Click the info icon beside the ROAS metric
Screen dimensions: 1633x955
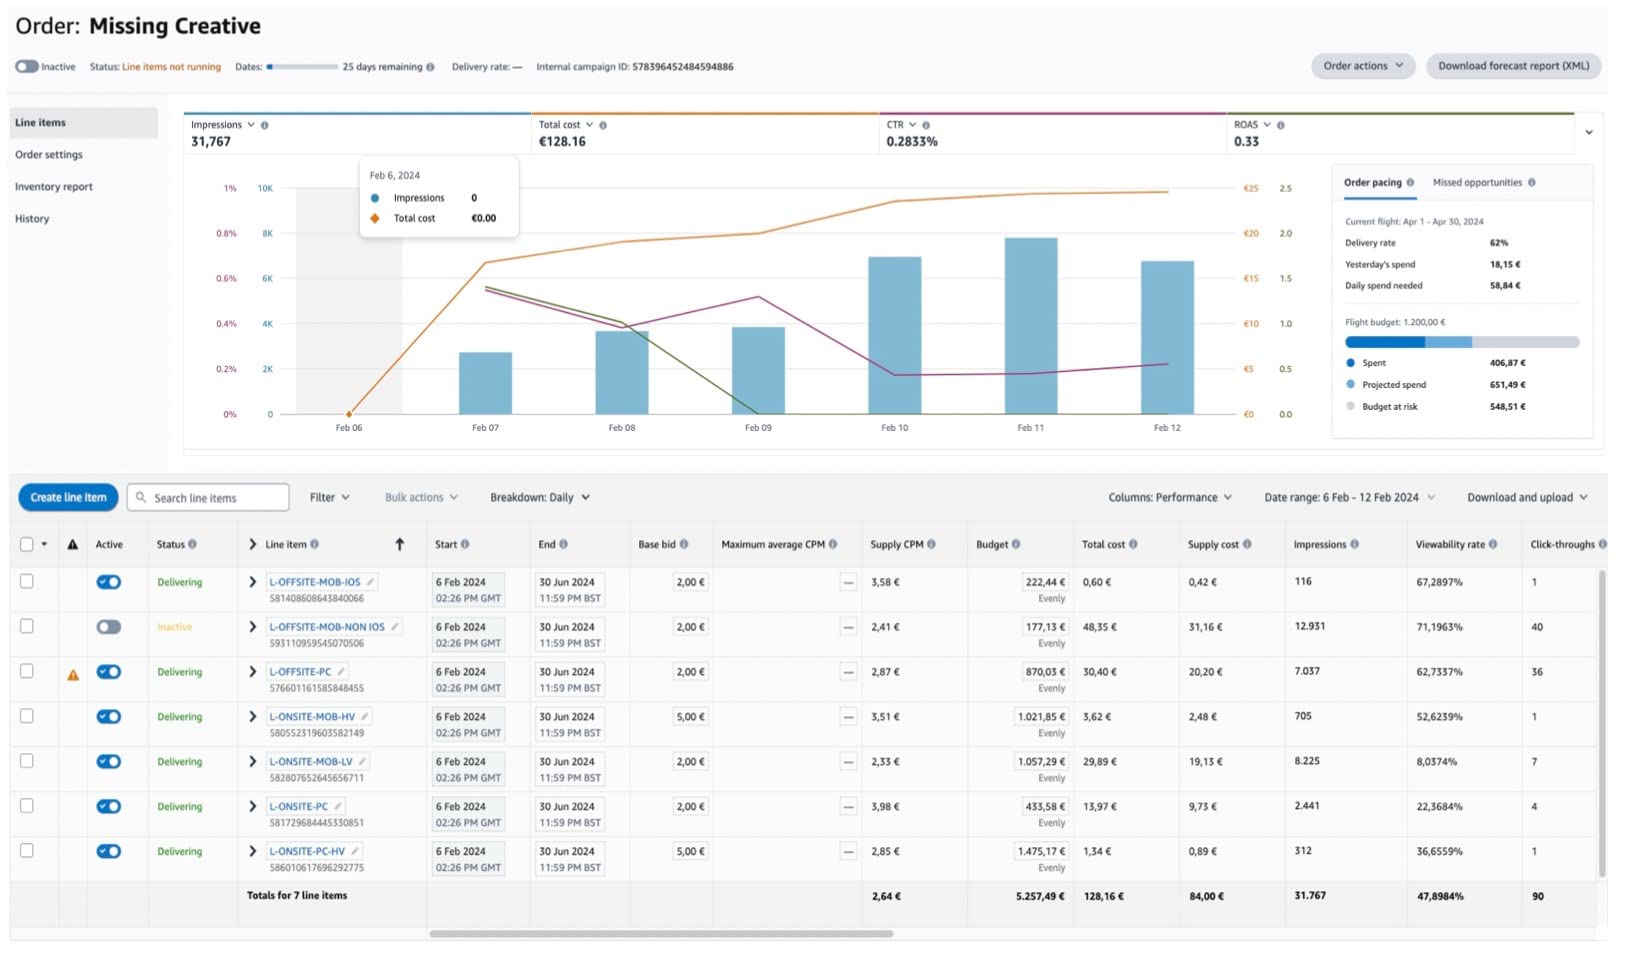(1281, 126)
